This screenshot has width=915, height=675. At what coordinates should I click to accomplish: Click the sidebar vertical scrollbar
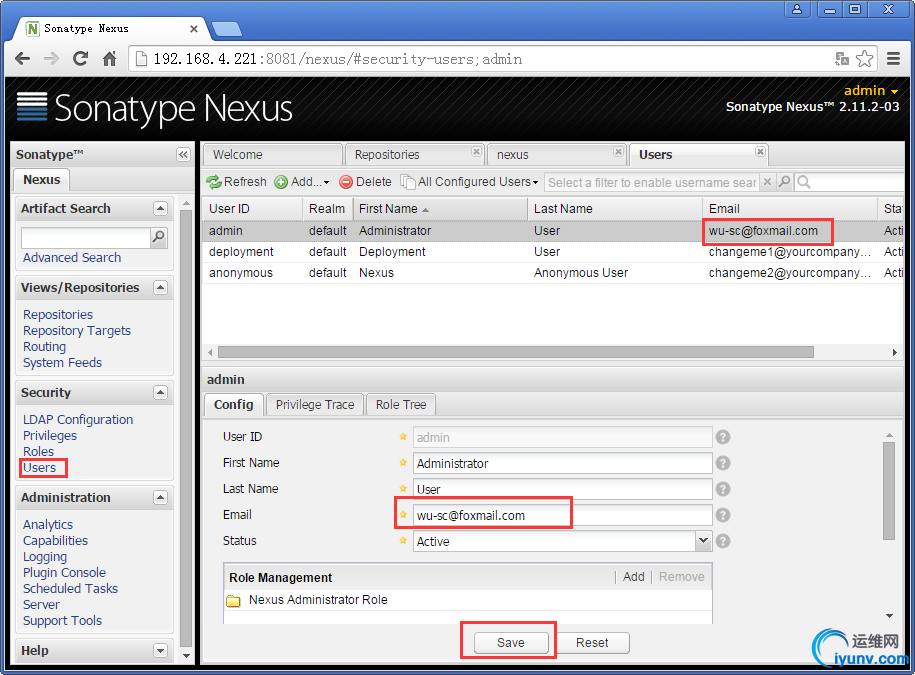tap(186, 428)
